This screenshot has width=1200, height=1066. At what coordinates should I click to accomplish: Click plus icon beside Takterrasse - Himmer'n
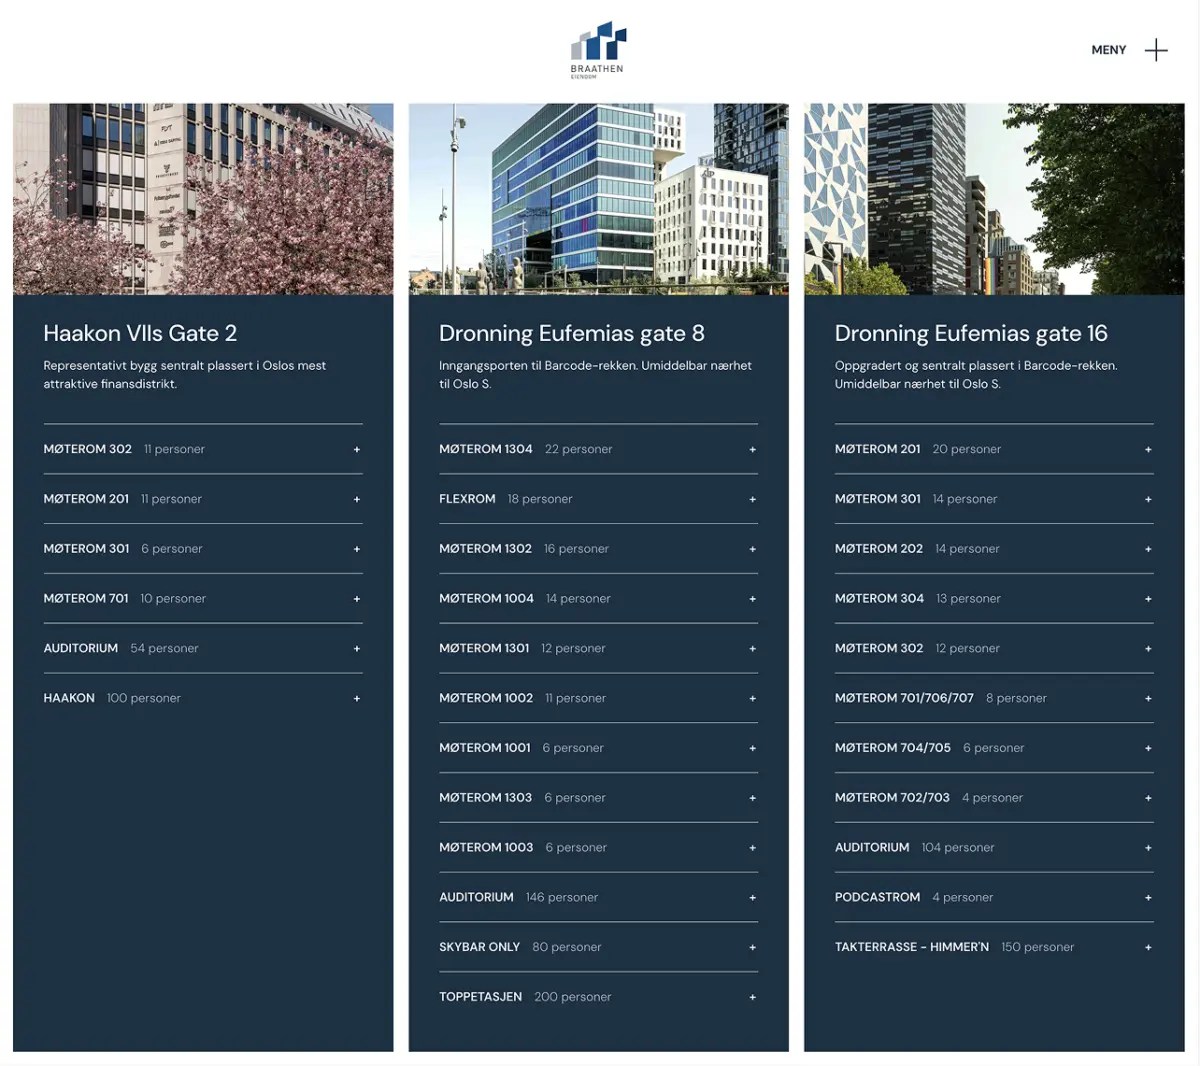coord(1148,947)
